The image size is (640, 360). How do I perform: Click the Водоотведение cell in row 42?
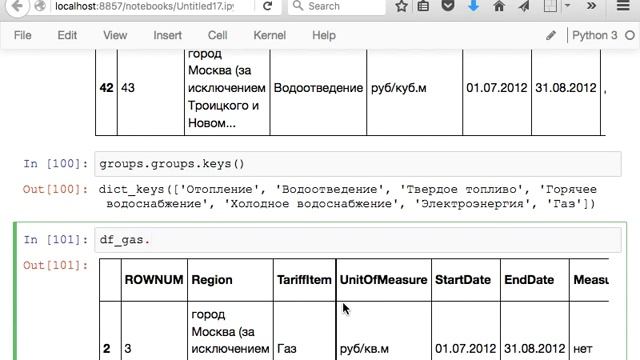318,88
